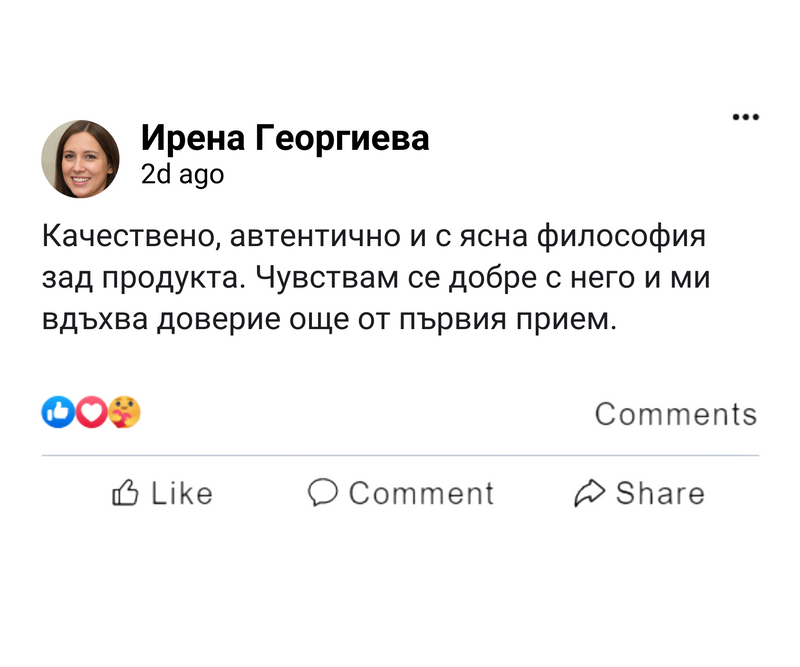Click the share arrow icon
Image resolution: width=800 pixels, height=667 pixels.
[590, 492]
